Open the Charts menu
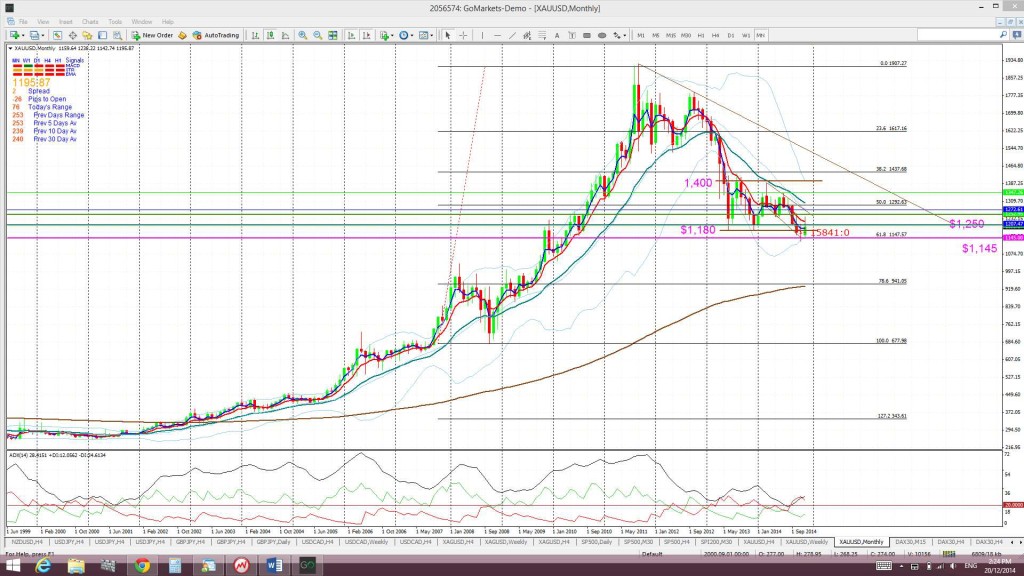Image resolution: width=1024 pixels, height=576 pixels. point(90,22)
